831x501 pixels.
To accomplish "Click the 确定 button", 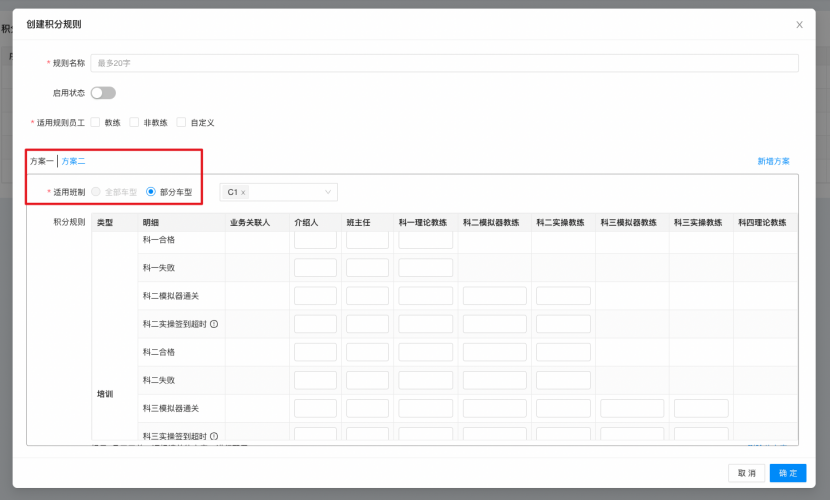I will point(788,473).
